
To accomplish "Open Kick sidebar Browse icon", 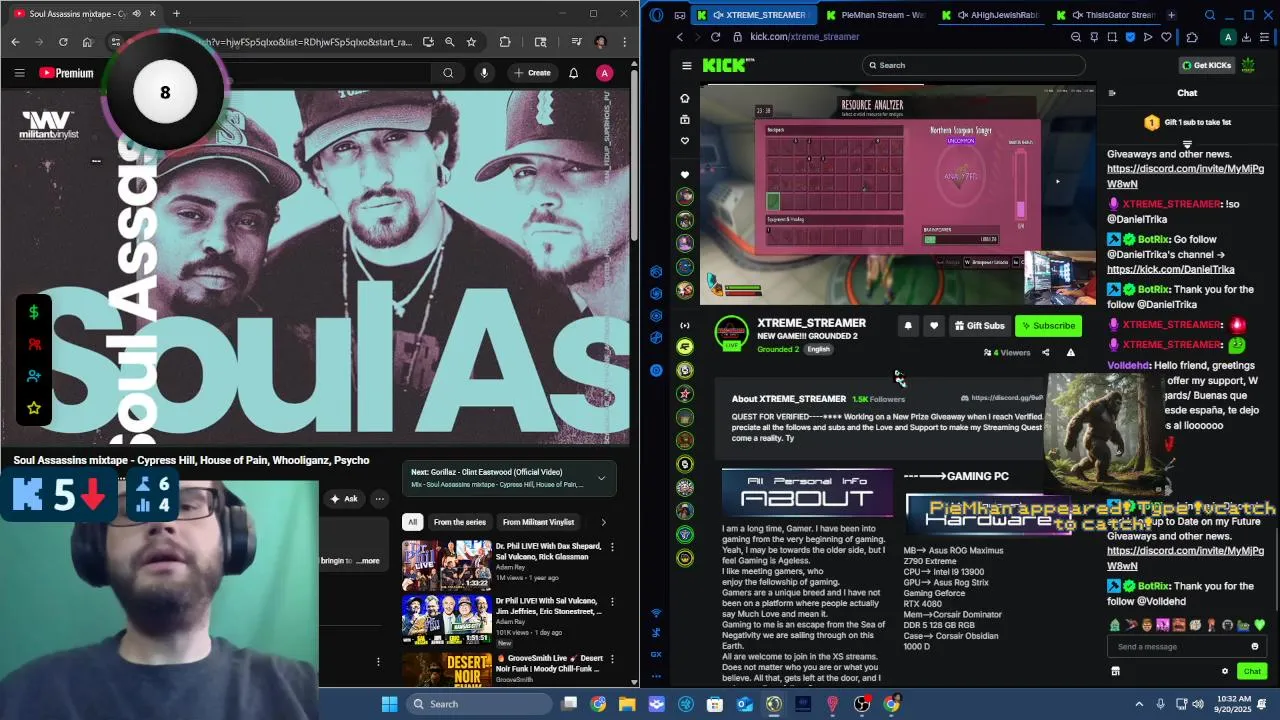I will pyautogui.click(x=685, y=119).
